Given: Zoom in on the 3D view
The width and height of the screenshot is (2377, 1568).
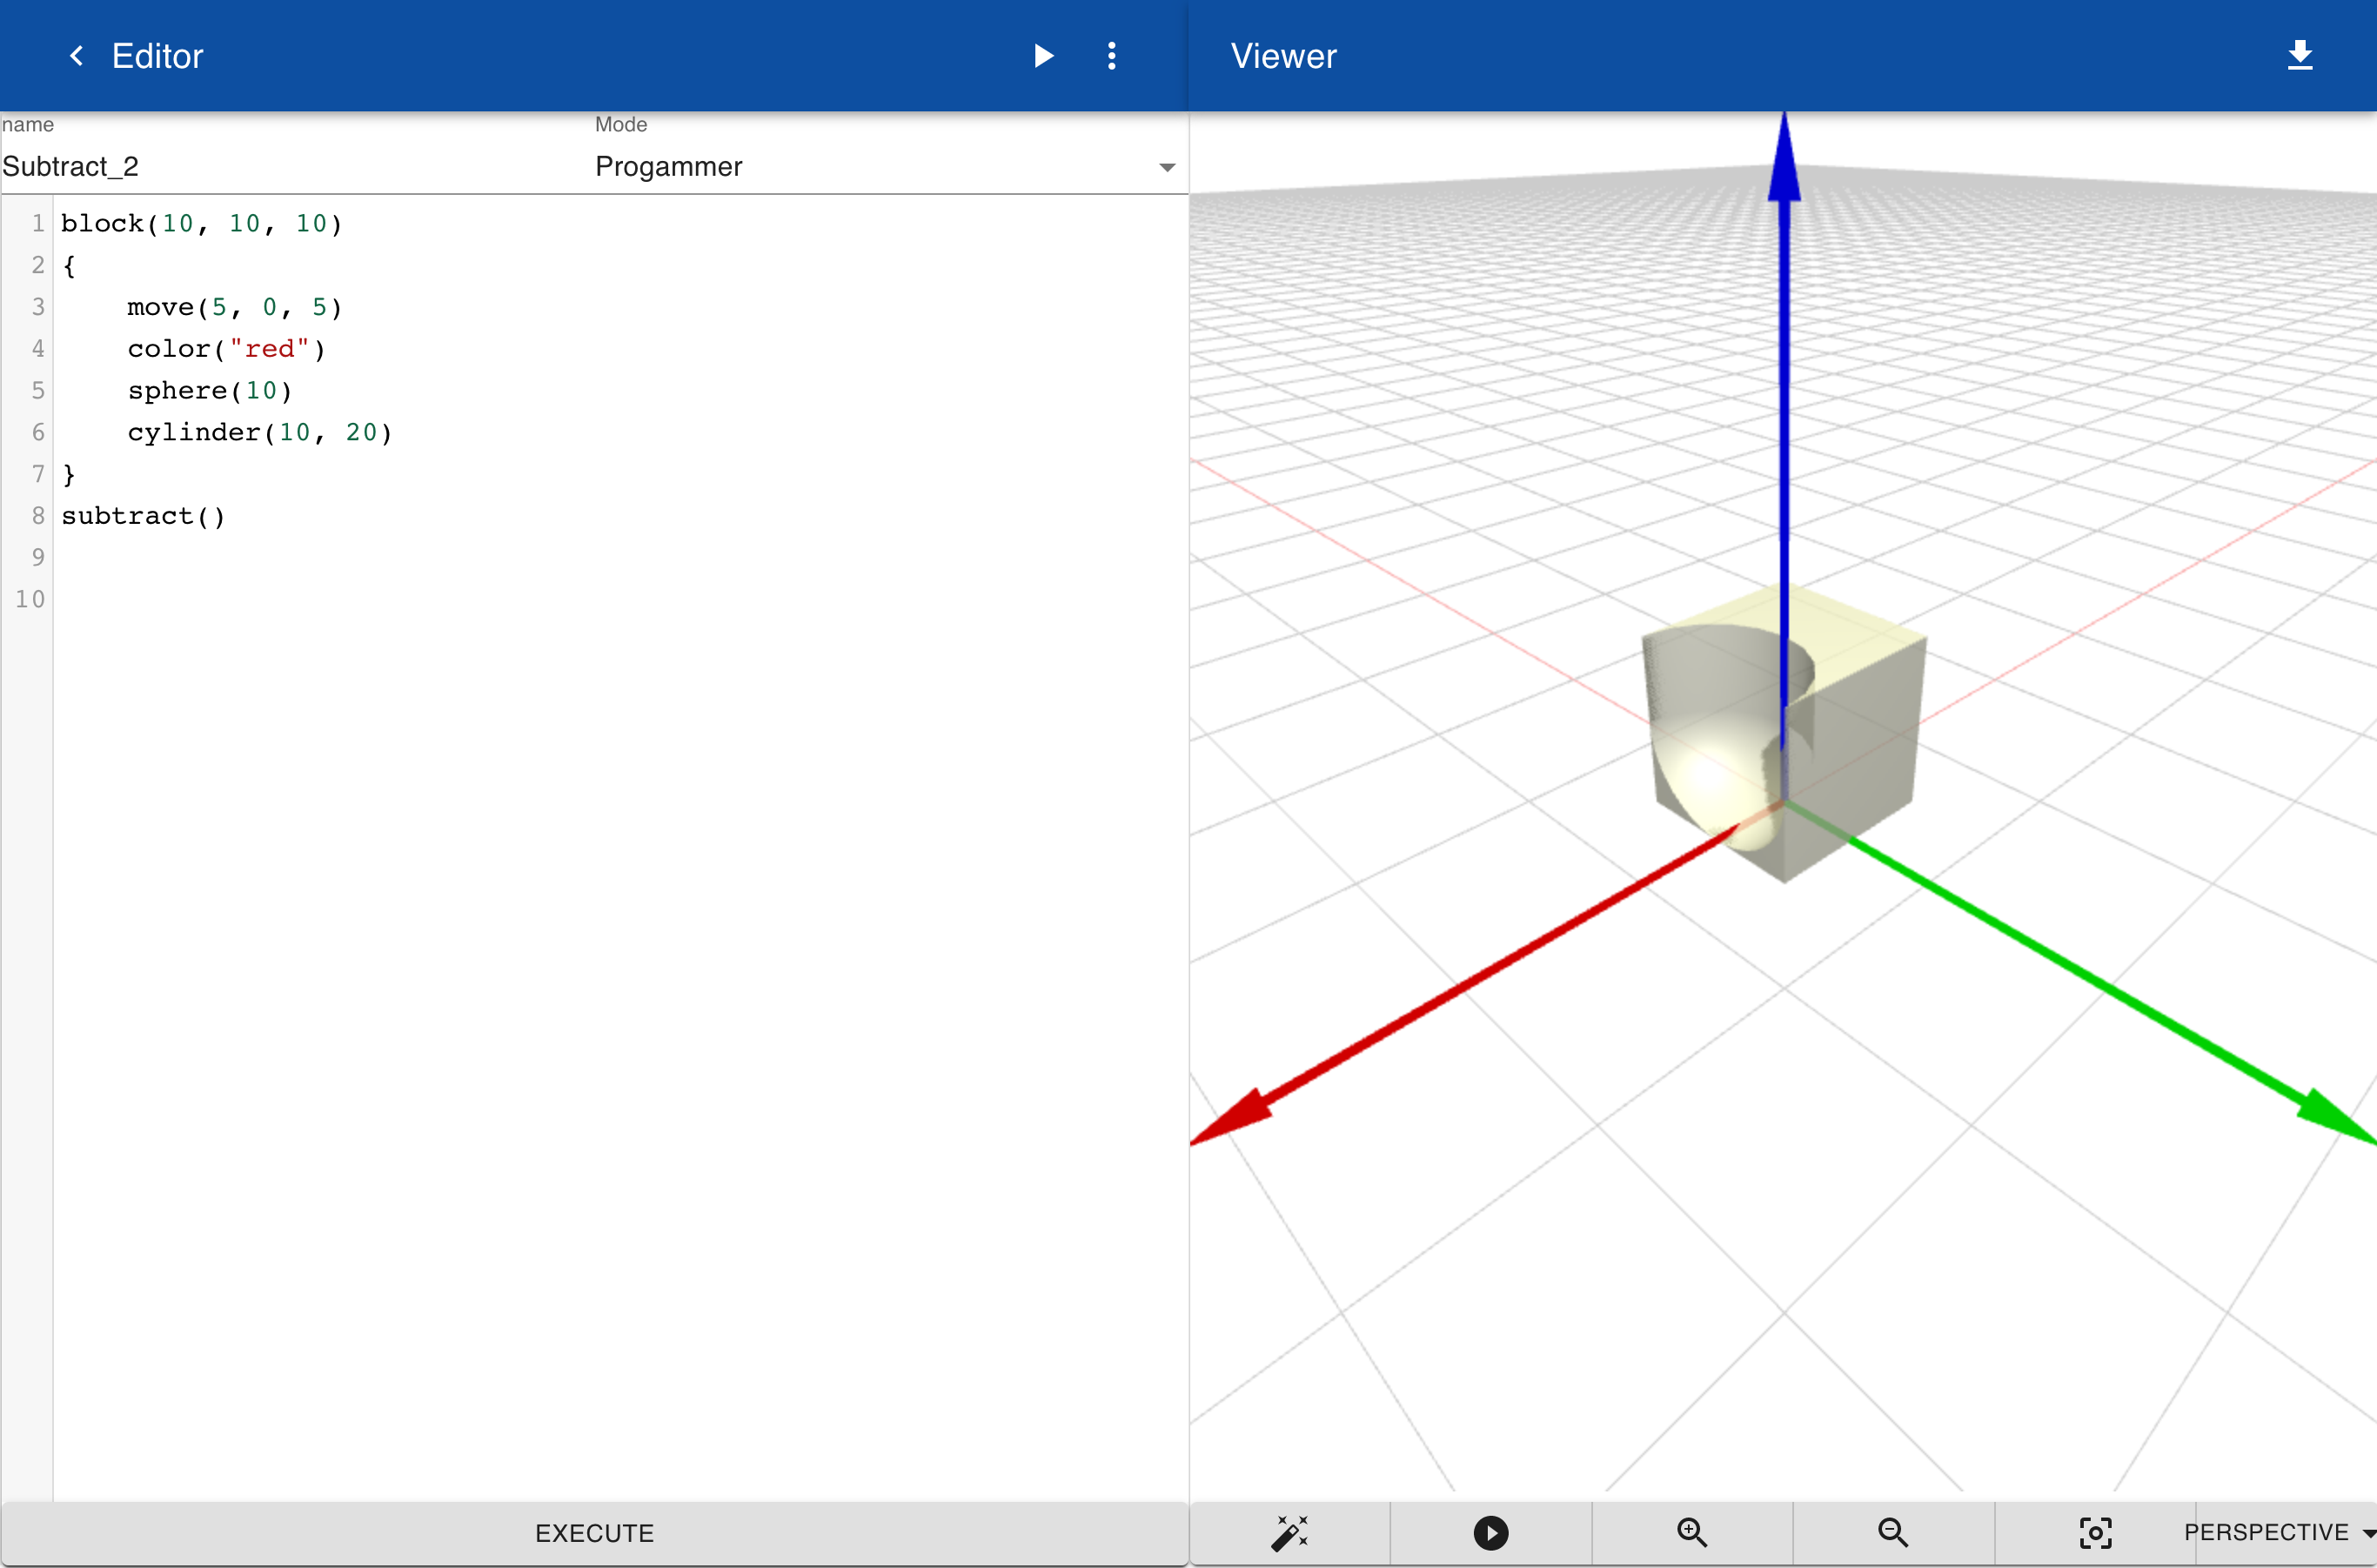Looking at the screenshot, I should pyautogui.click(x=1691, y=1532).
